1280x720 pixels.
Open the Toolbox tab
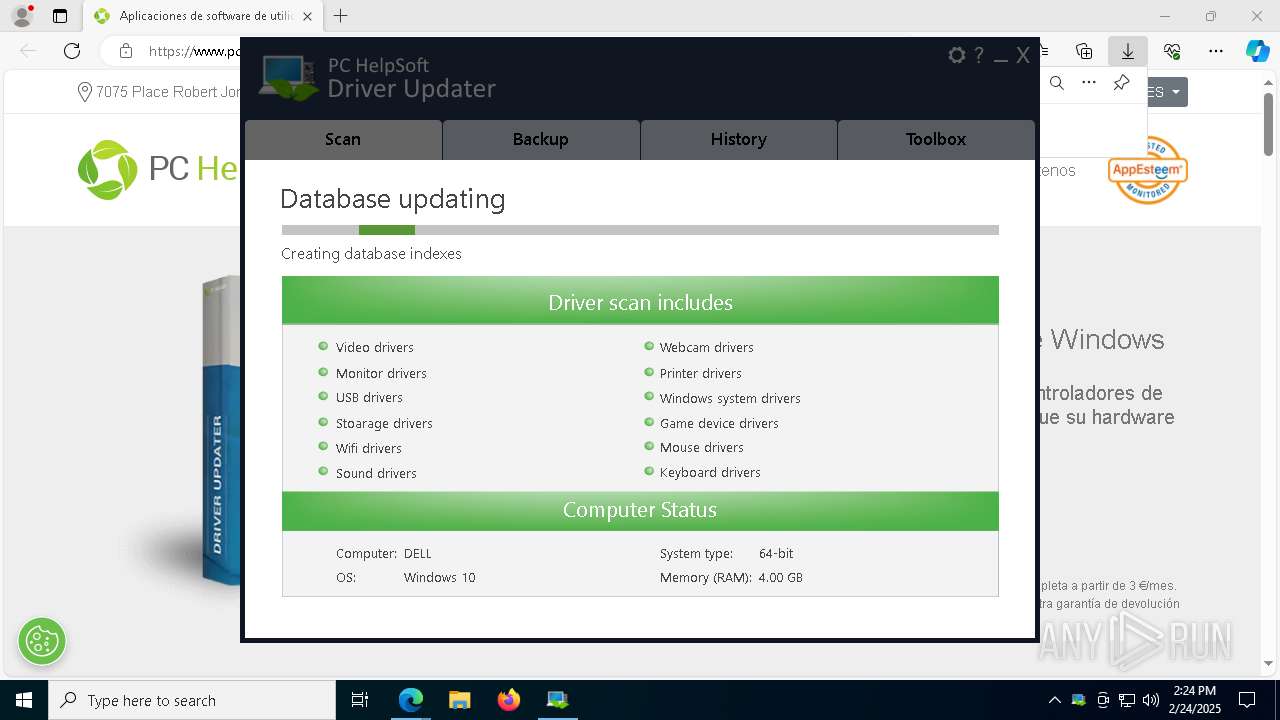click(936, 139)
